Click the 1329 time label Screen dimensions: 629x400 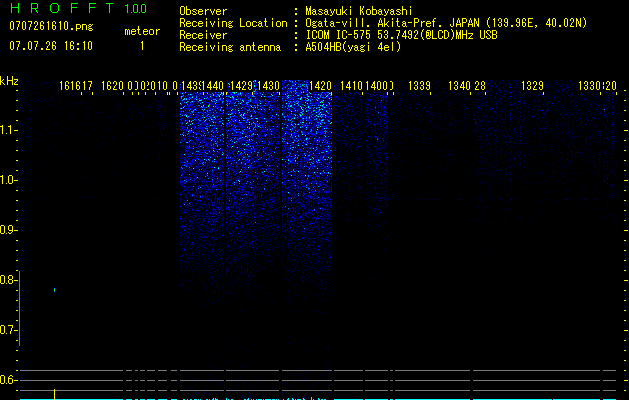click(532, 86)
